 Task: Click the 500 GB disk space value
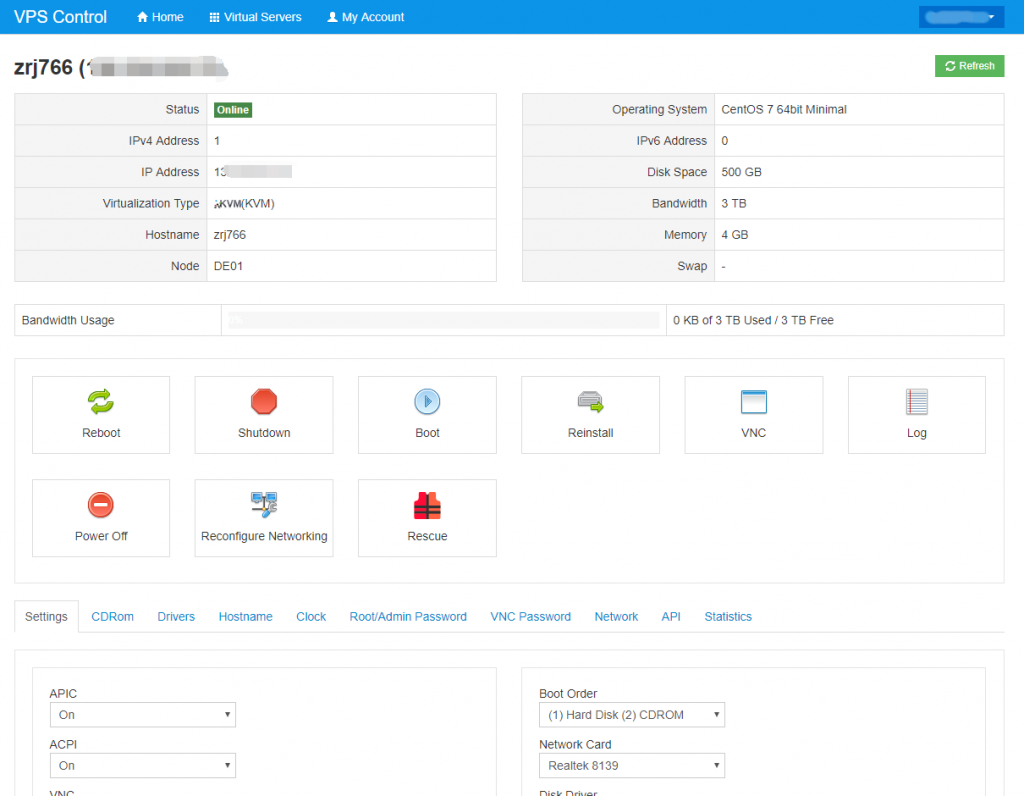pyautogui.click(x=741, y=172)
